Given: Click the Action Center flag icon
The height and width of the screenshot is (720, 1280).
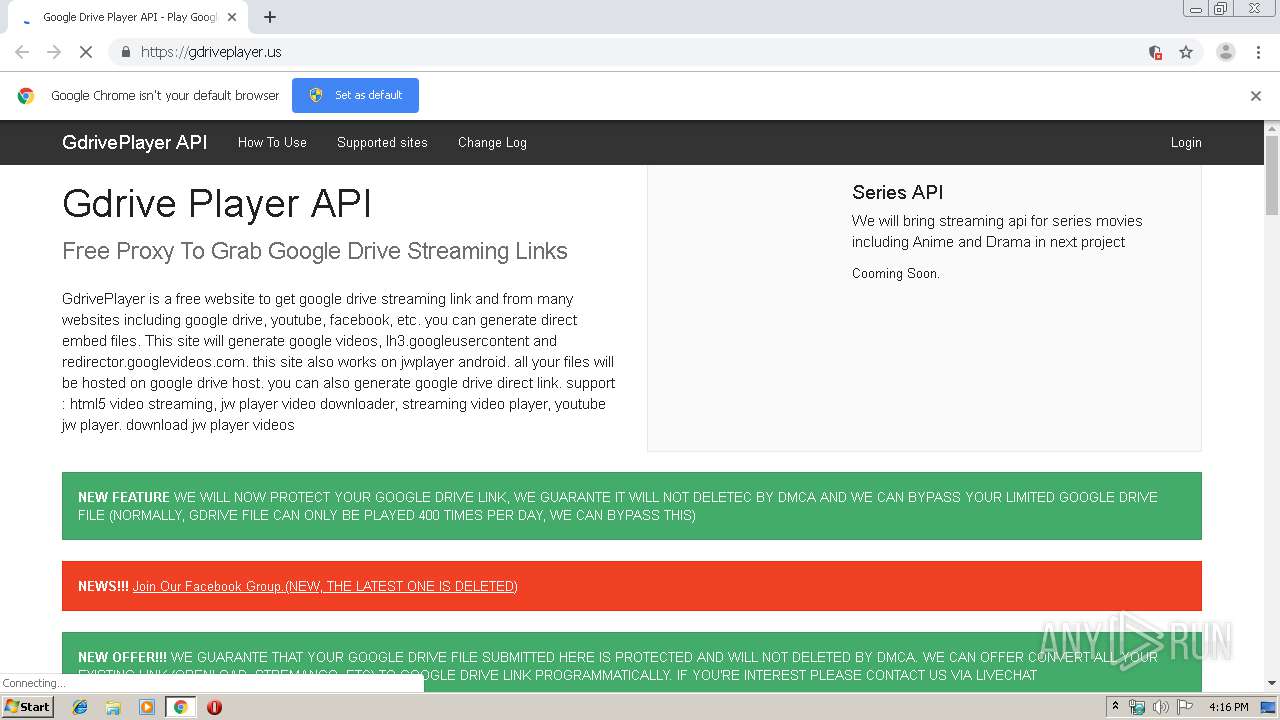Looking at the screenshot, I should [1185, 707].
